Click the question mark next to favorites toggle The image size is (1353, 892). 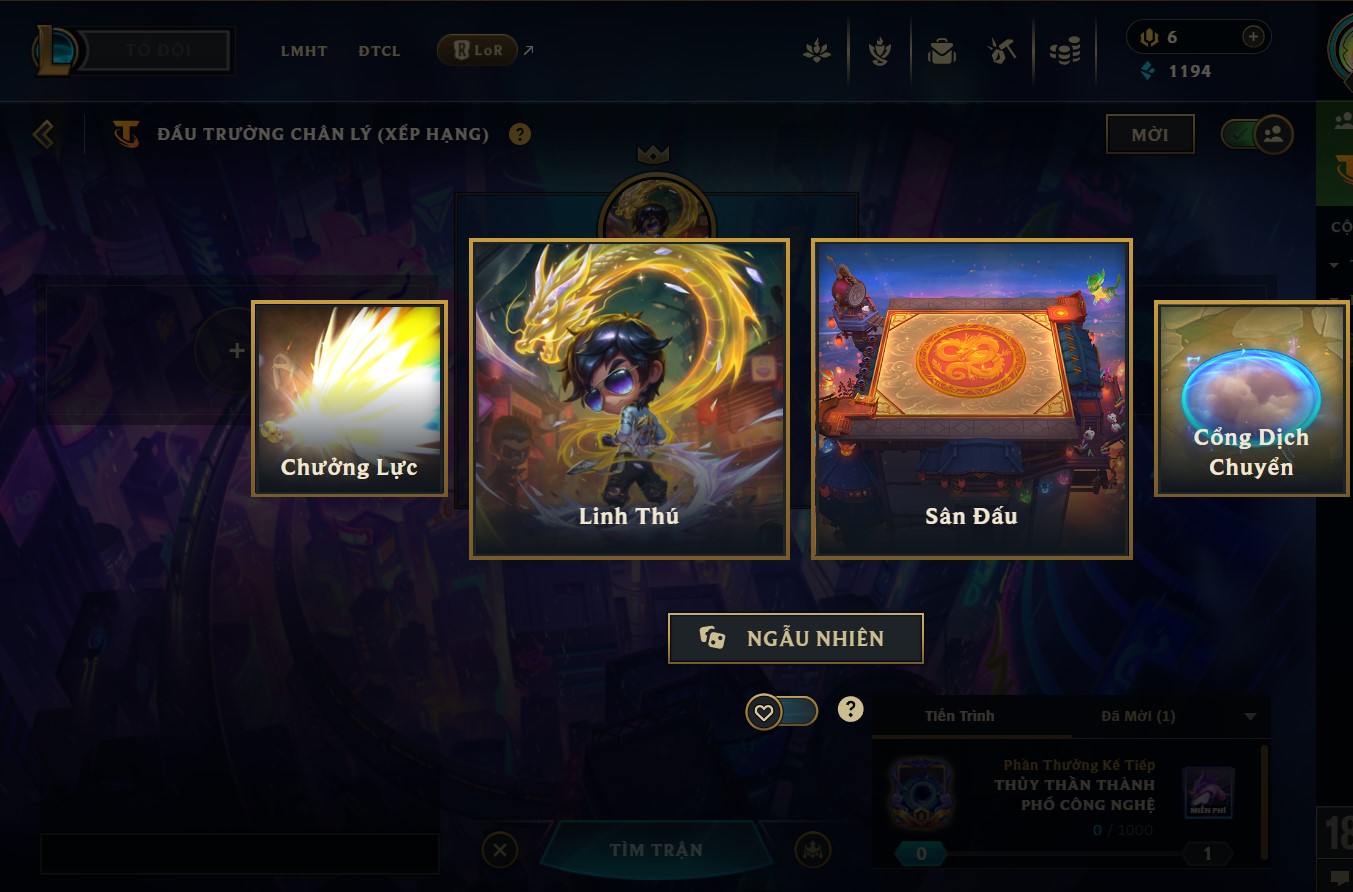click(x=850, y=709)
